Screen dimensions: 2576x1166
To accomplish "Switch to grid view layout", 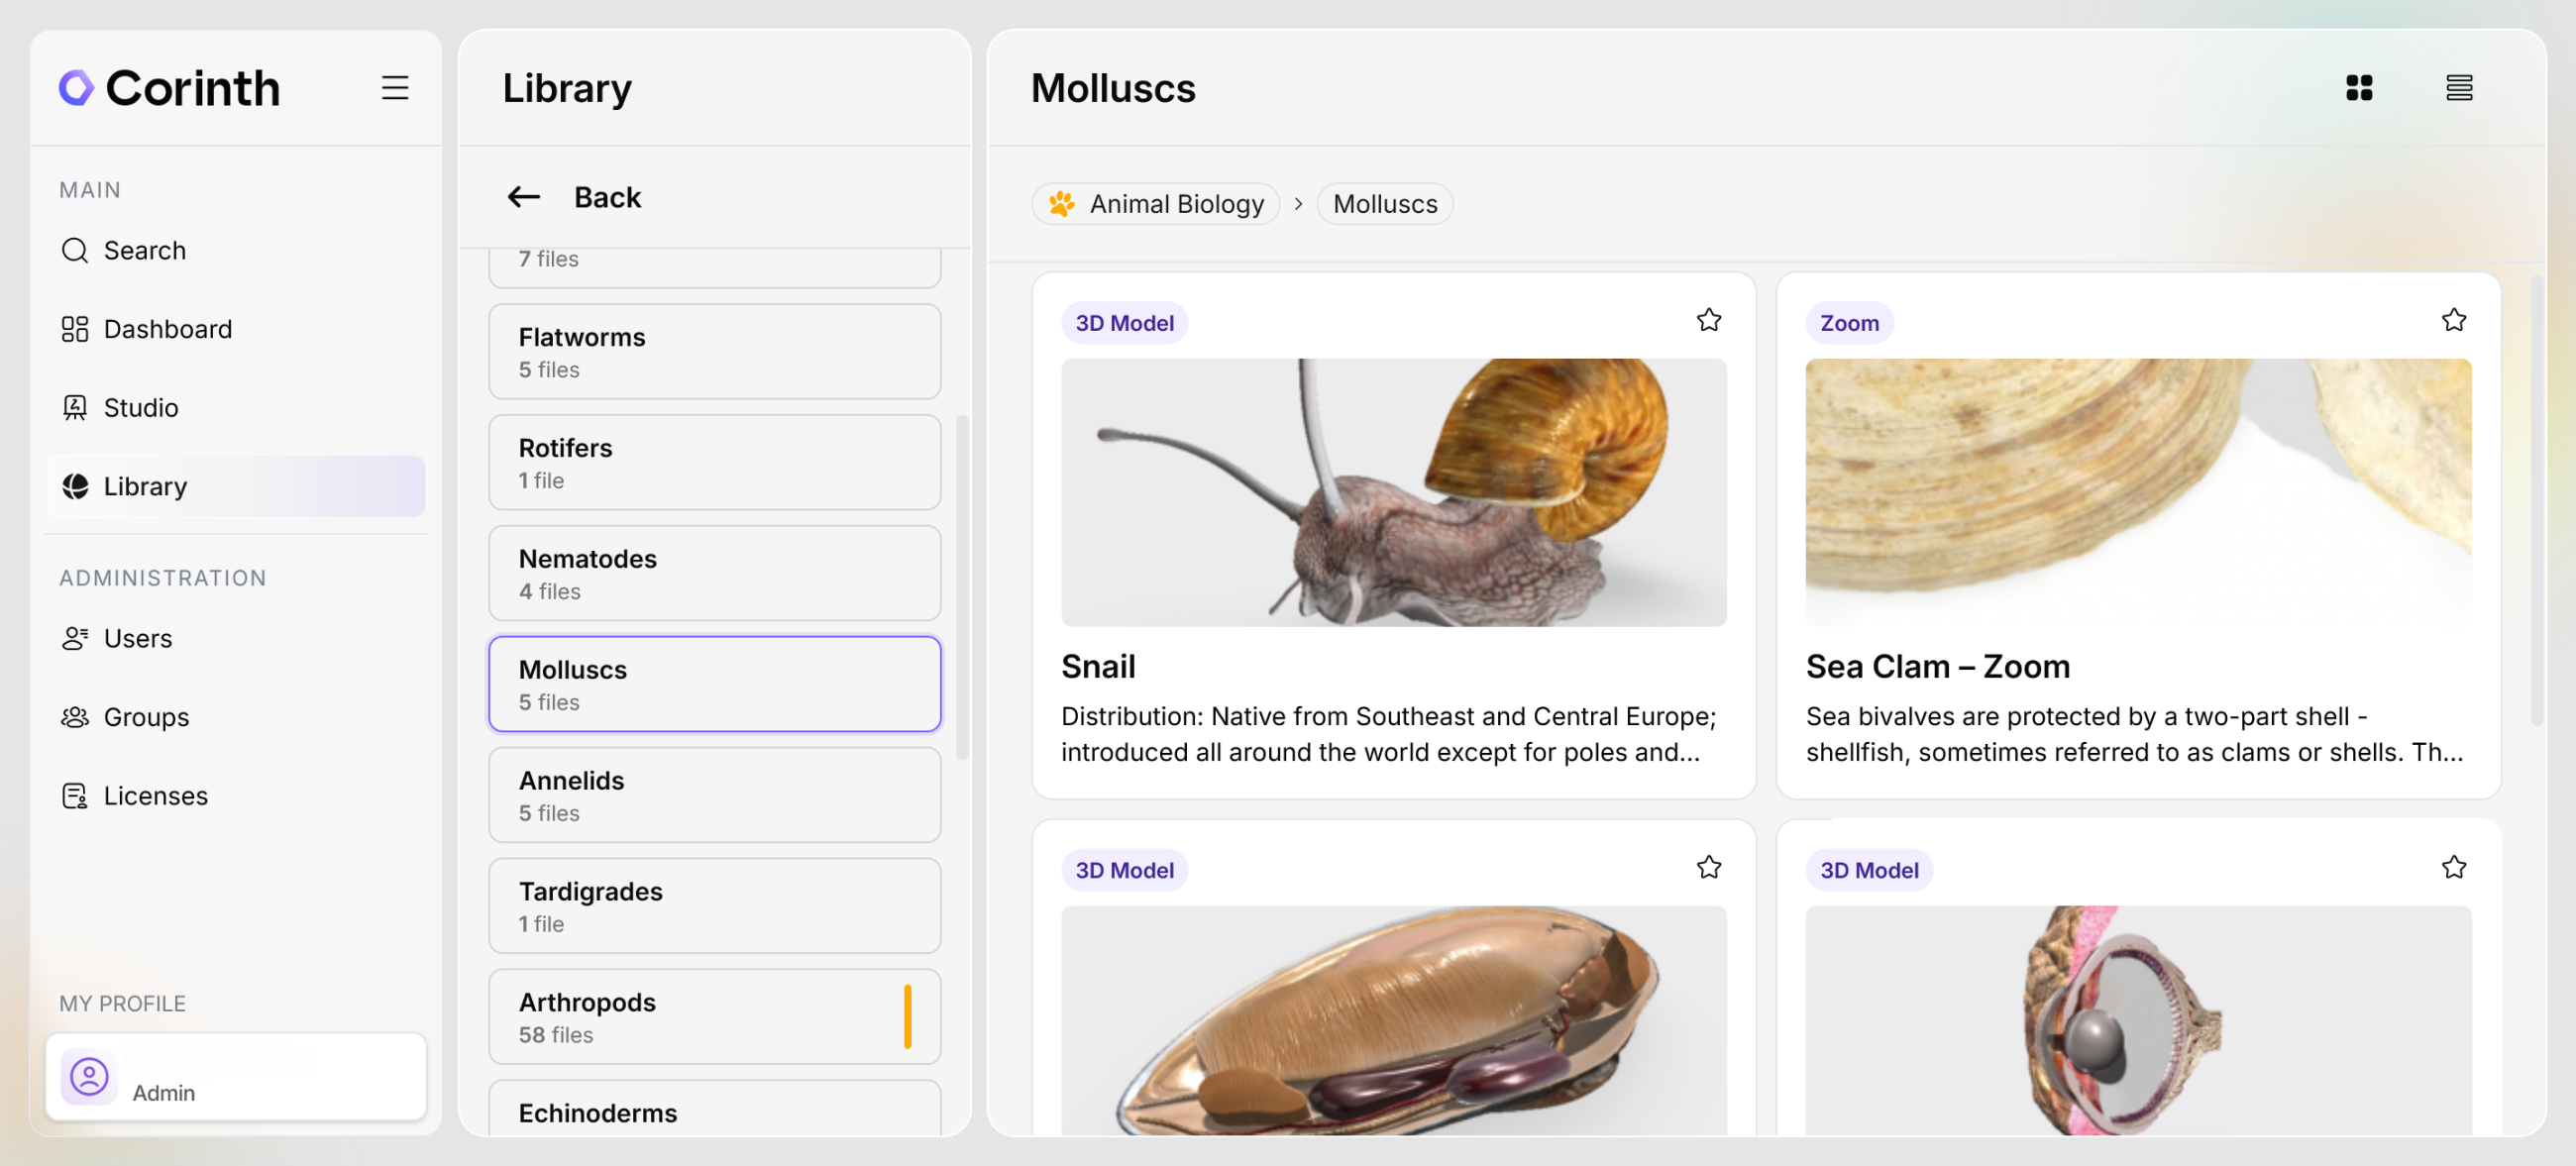I will pyautogui.click(x=2359, y=88).
